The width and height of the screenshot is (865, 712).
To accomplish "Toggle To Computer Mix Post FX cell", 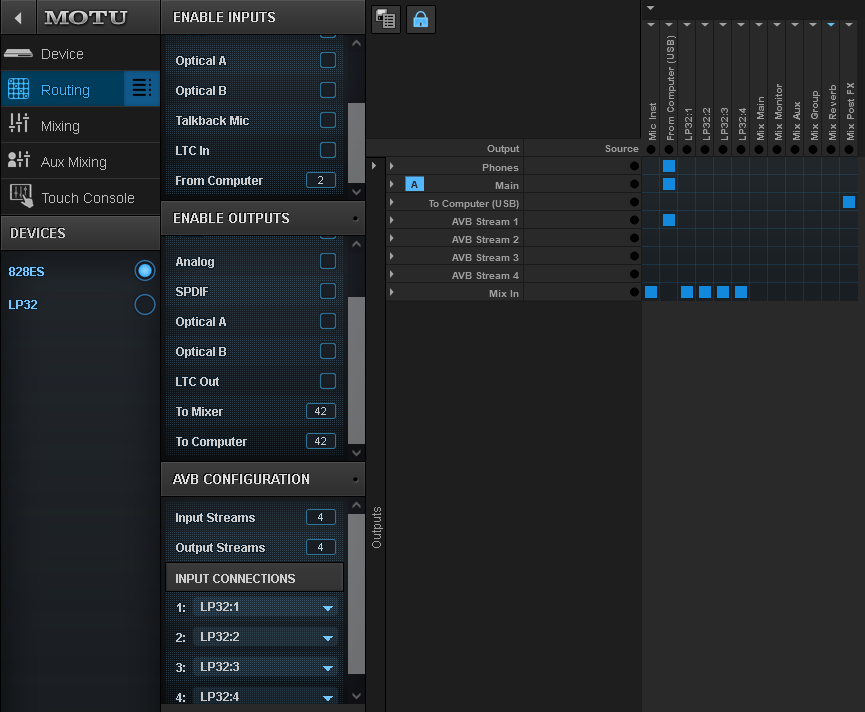I will (849, 202).
